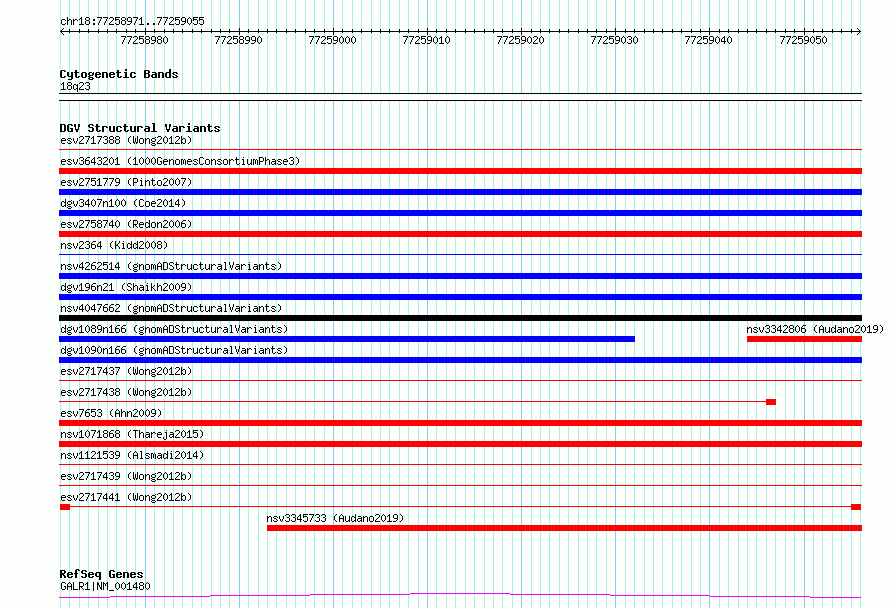890x608 pixels.
Task: Click the esv2717437 (Wong2012b) label
Action: point(126,371)
